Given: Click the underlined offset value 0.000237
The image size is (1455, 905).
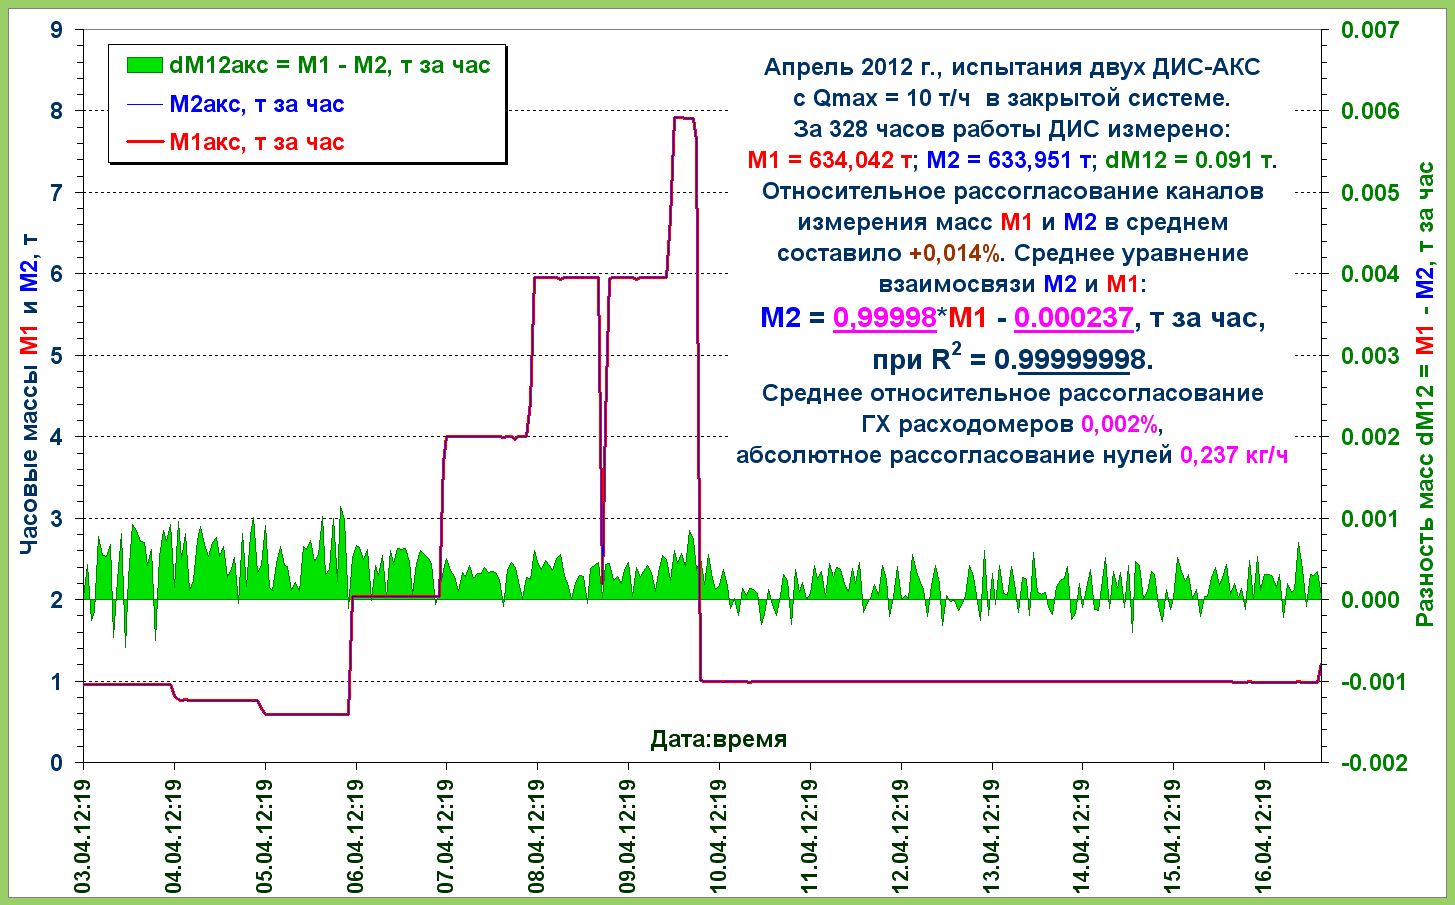Looking at the screenshot, I should (1073, 318).
